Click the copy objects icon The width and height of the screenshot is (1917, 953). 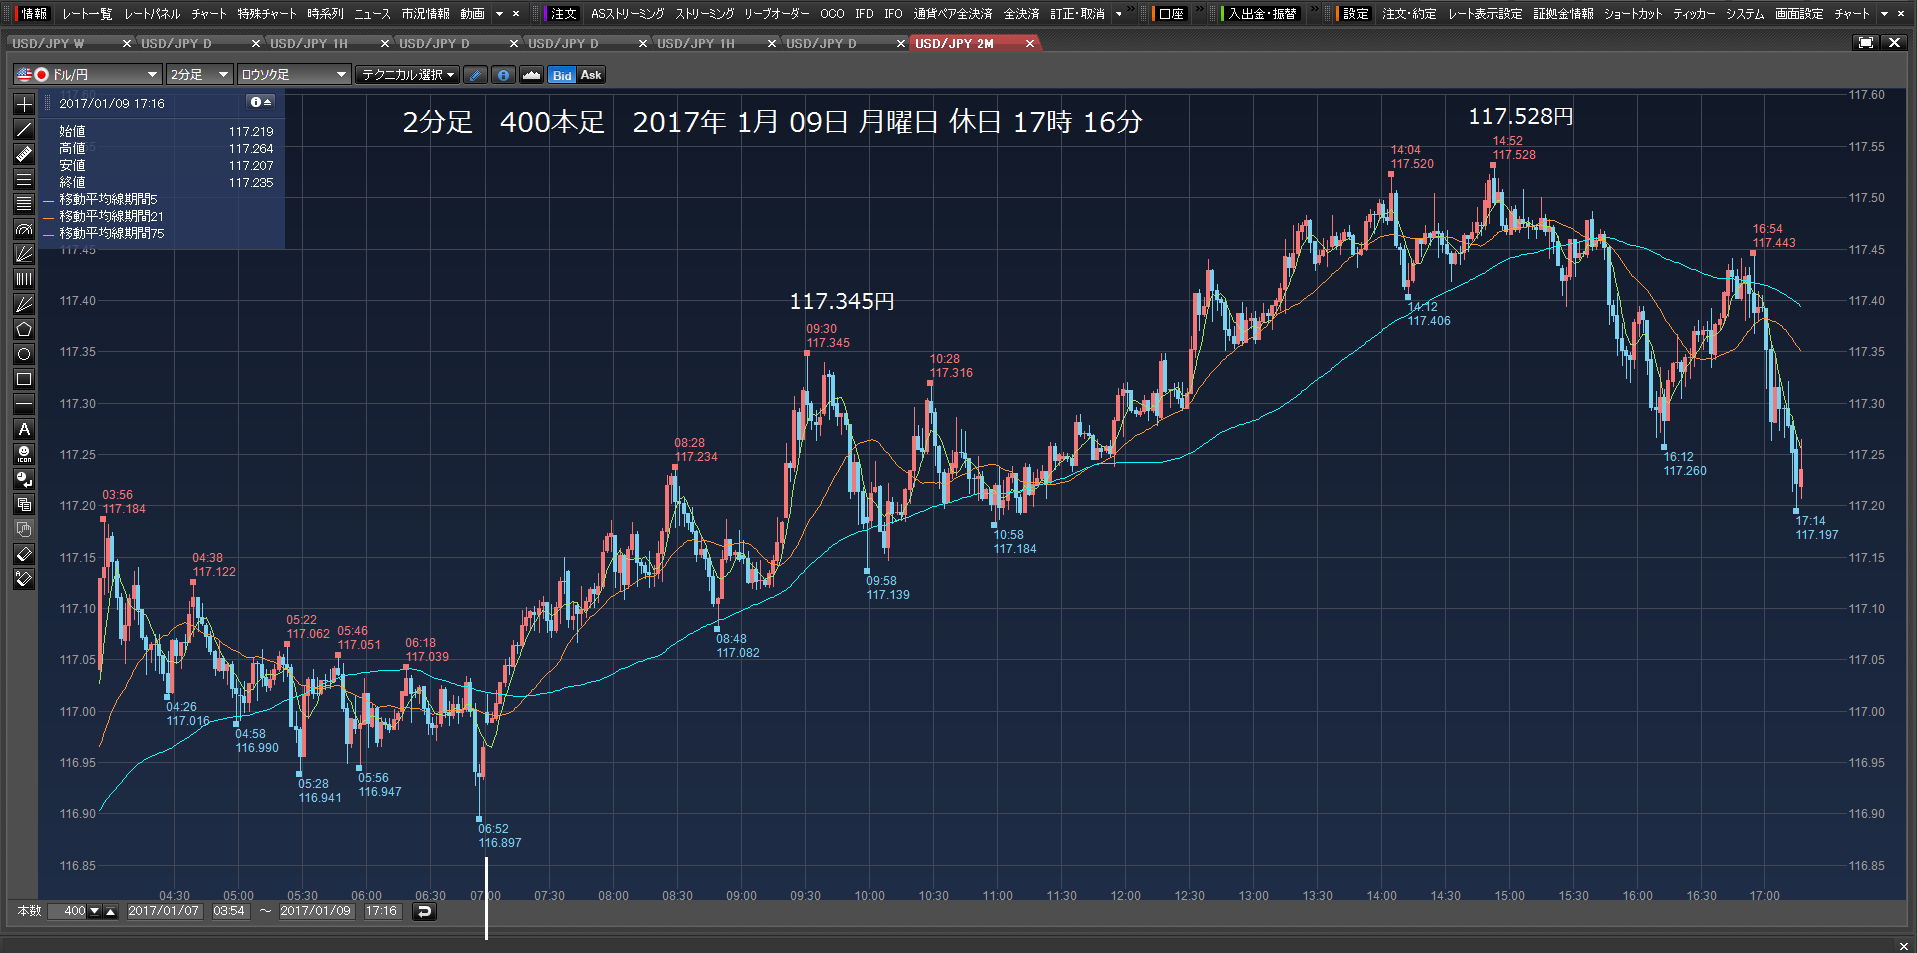click(x=24, y=504)
